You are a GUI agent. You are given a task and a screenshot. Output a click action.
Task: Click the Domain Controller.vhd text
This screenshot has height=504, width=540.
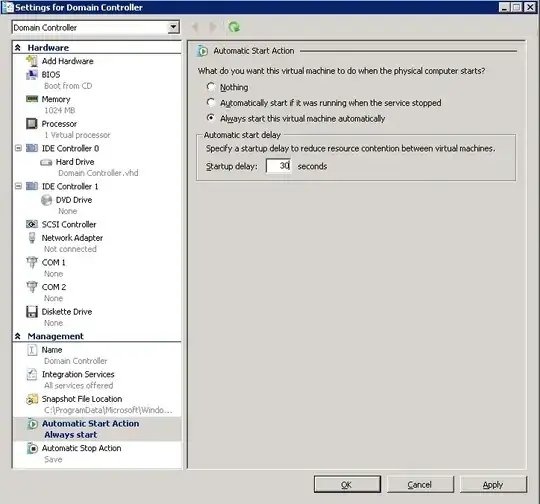98,173
